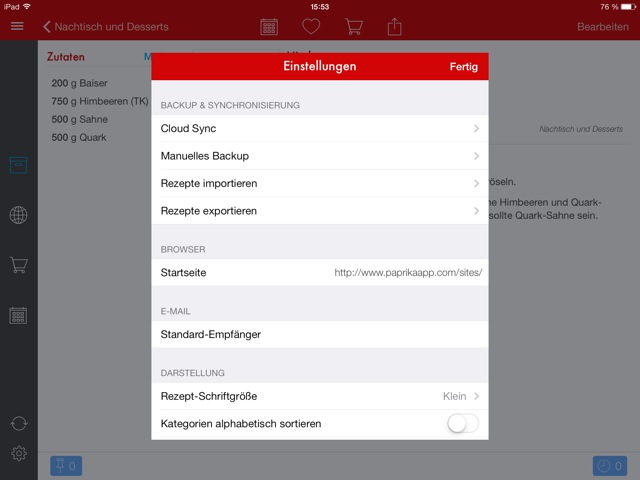This screenshot has height=480, width=640.
Task: Tap the Standard-Empfänger email field
Action: (x=320, y=334)
